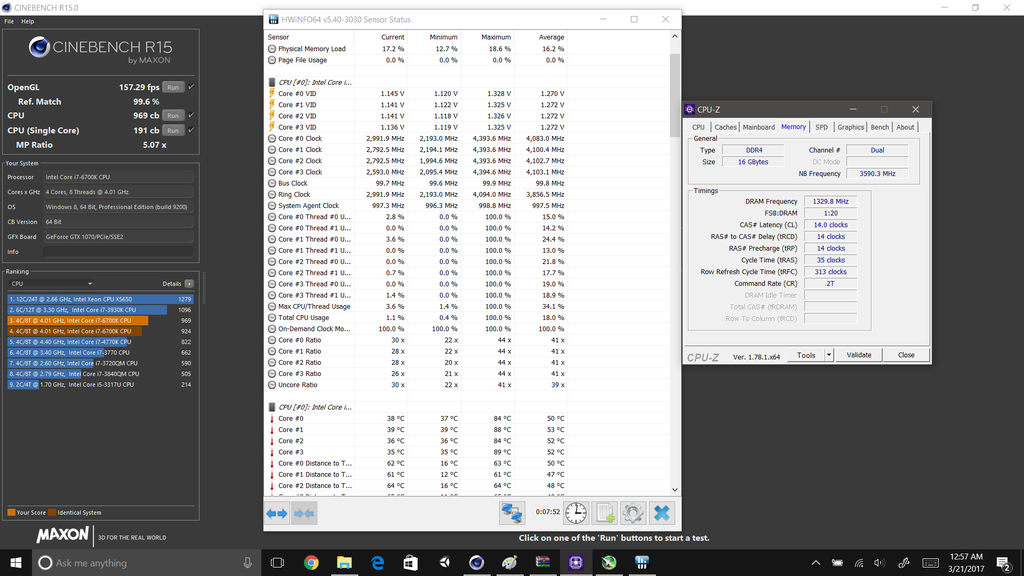Open Cinebench Help menu
1024x576 pixels.
27,22
